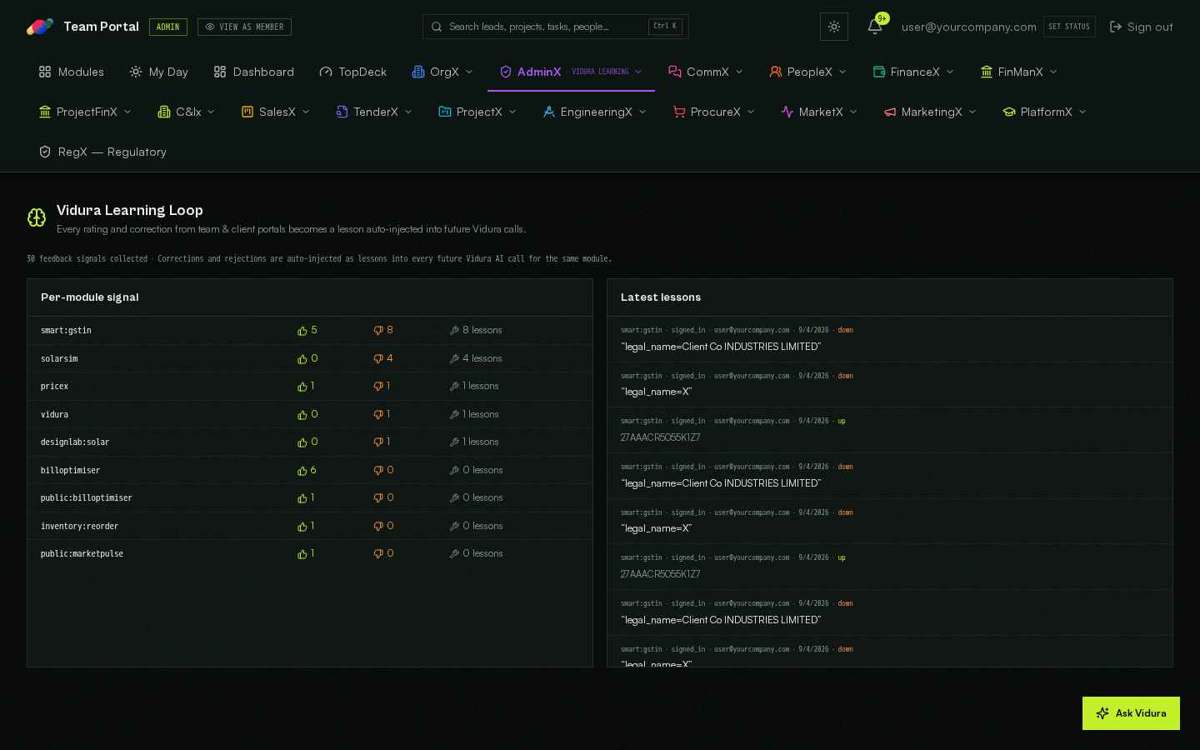Screen dimensions: 1200x750
Task: Expand the C&Ix dropdown chevron
Action: coord(211,112)
